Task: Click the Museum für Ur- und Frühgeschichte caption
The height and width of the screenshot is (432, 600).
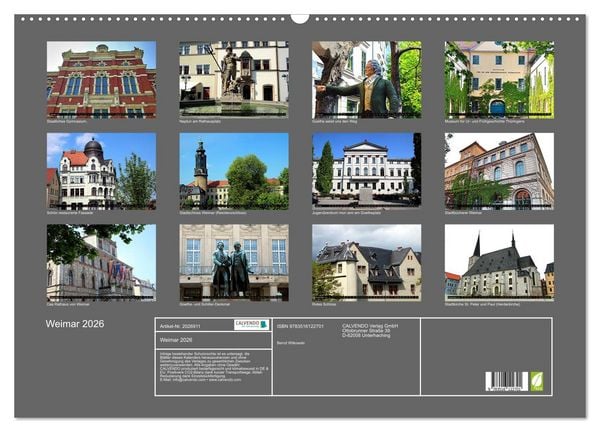Action: (x=484, y=121)
